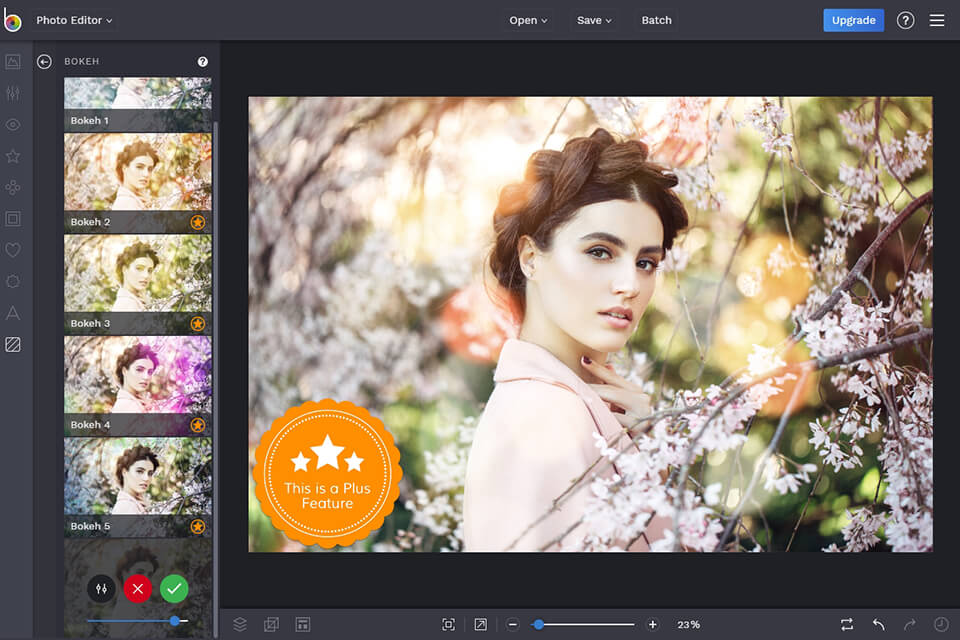Open the Artsy star icon panel

pyautogui.click(x=13, y=156)
